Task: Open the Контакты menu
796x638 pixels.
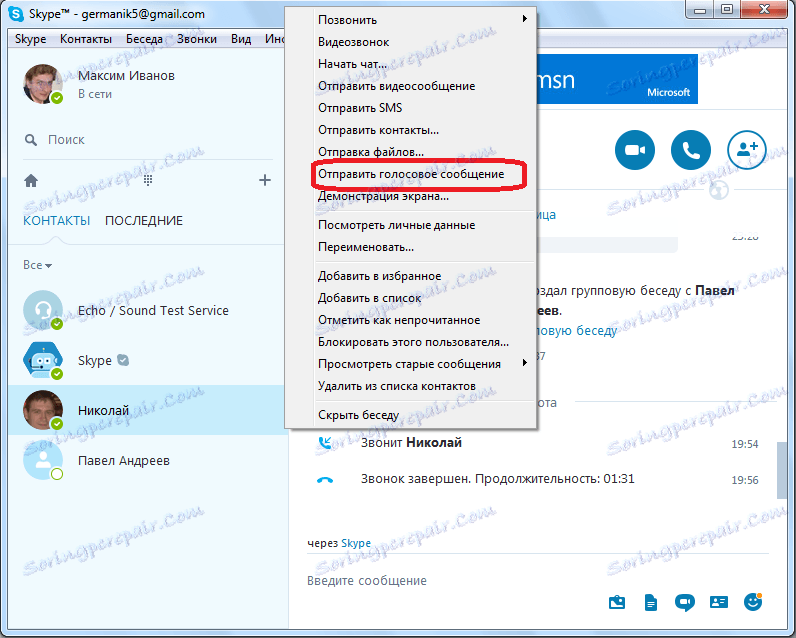Action: click(86, 39)
